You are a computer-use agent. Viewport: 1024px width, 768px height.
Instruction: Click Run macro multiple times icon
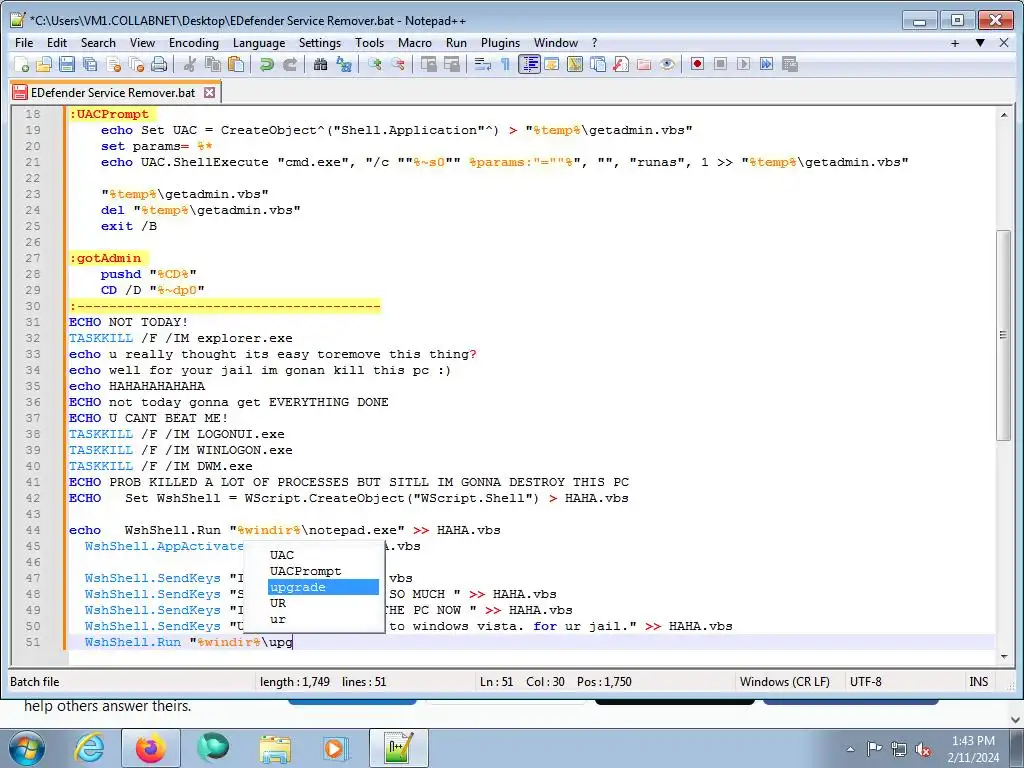(766, 64)
